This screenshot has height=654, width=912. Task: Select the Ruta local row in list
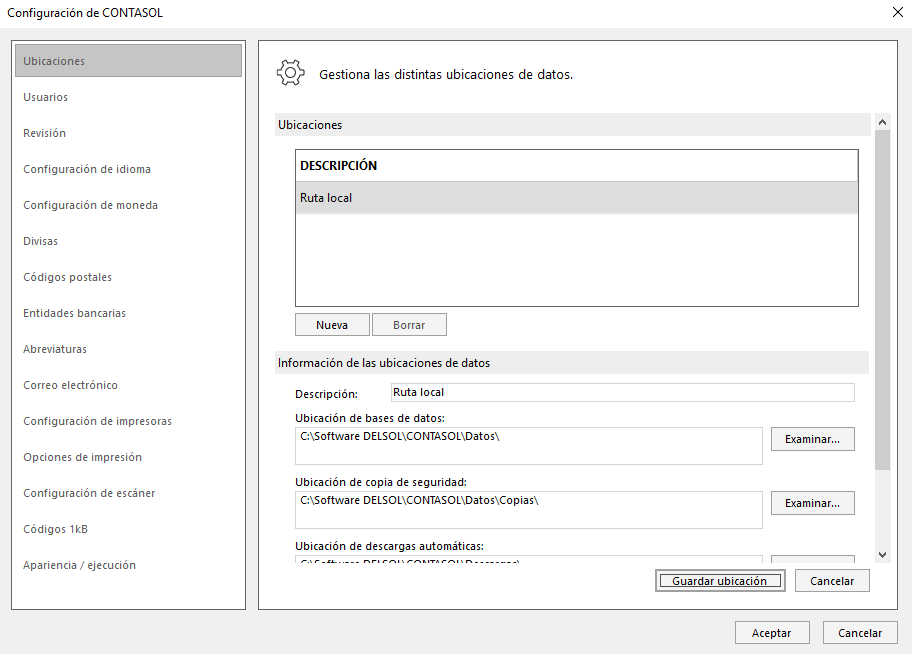click(x=576, y=198)
